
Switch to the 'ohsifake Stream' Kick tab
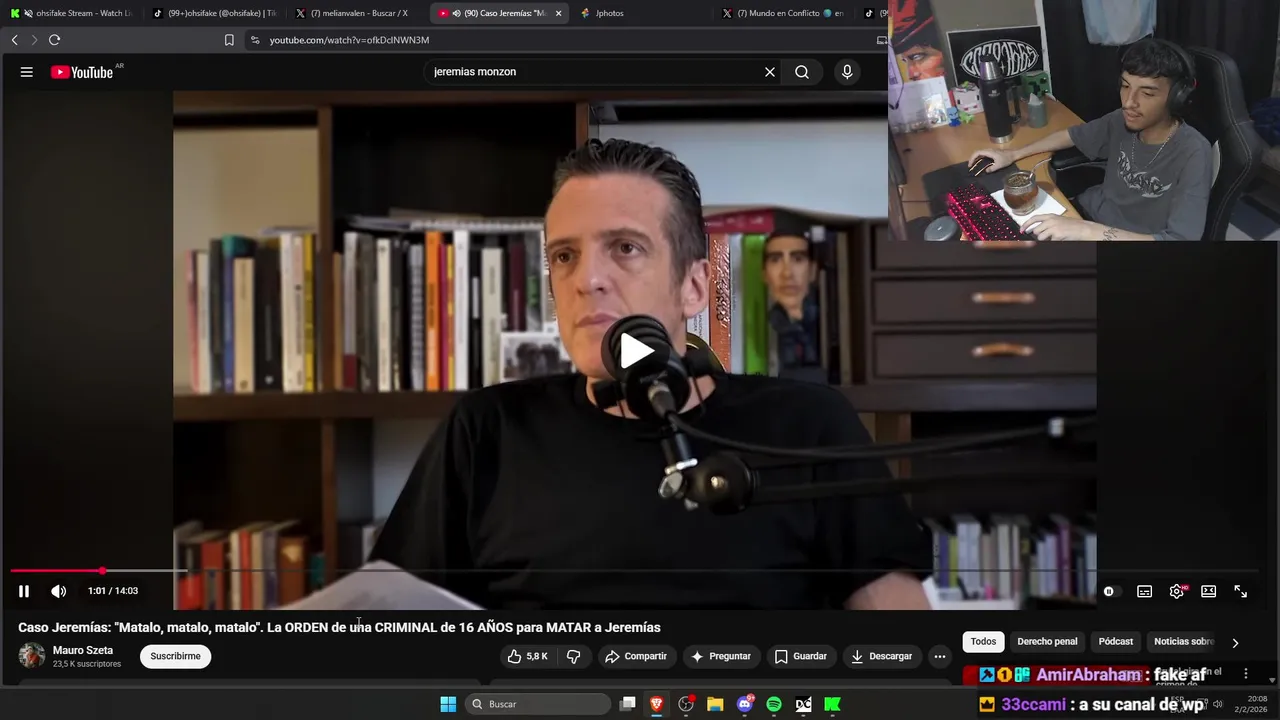[x=73, y=13]
